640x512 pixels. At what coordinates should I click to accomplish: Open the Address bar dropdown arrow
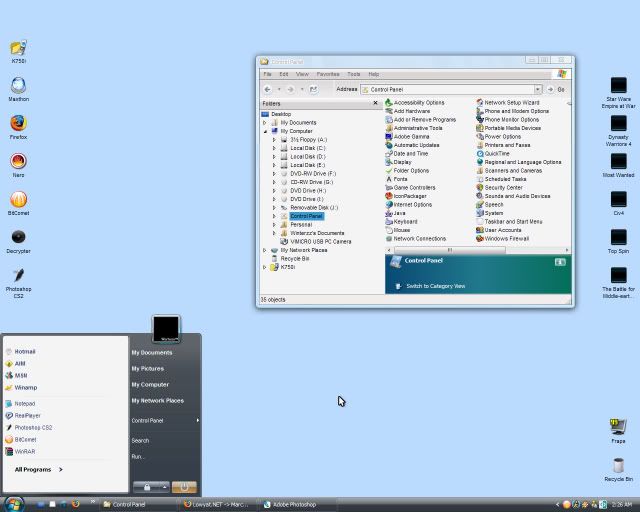537,89
